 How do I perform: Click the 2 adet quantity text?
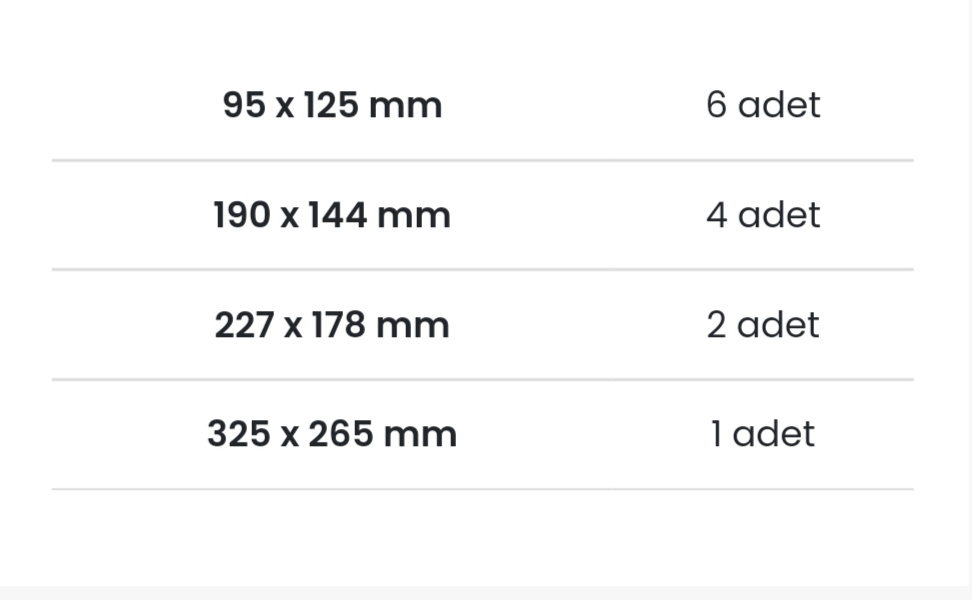(x=763, y=325)
